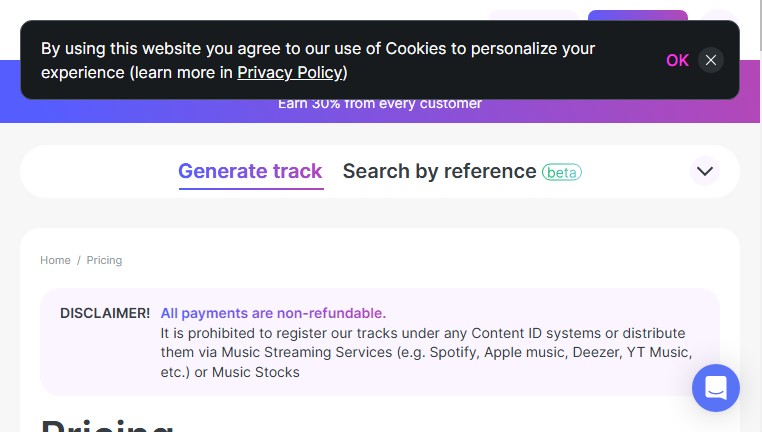Open the round header menu icon
The height and width of the screenshot is (432, 762).
719,15
